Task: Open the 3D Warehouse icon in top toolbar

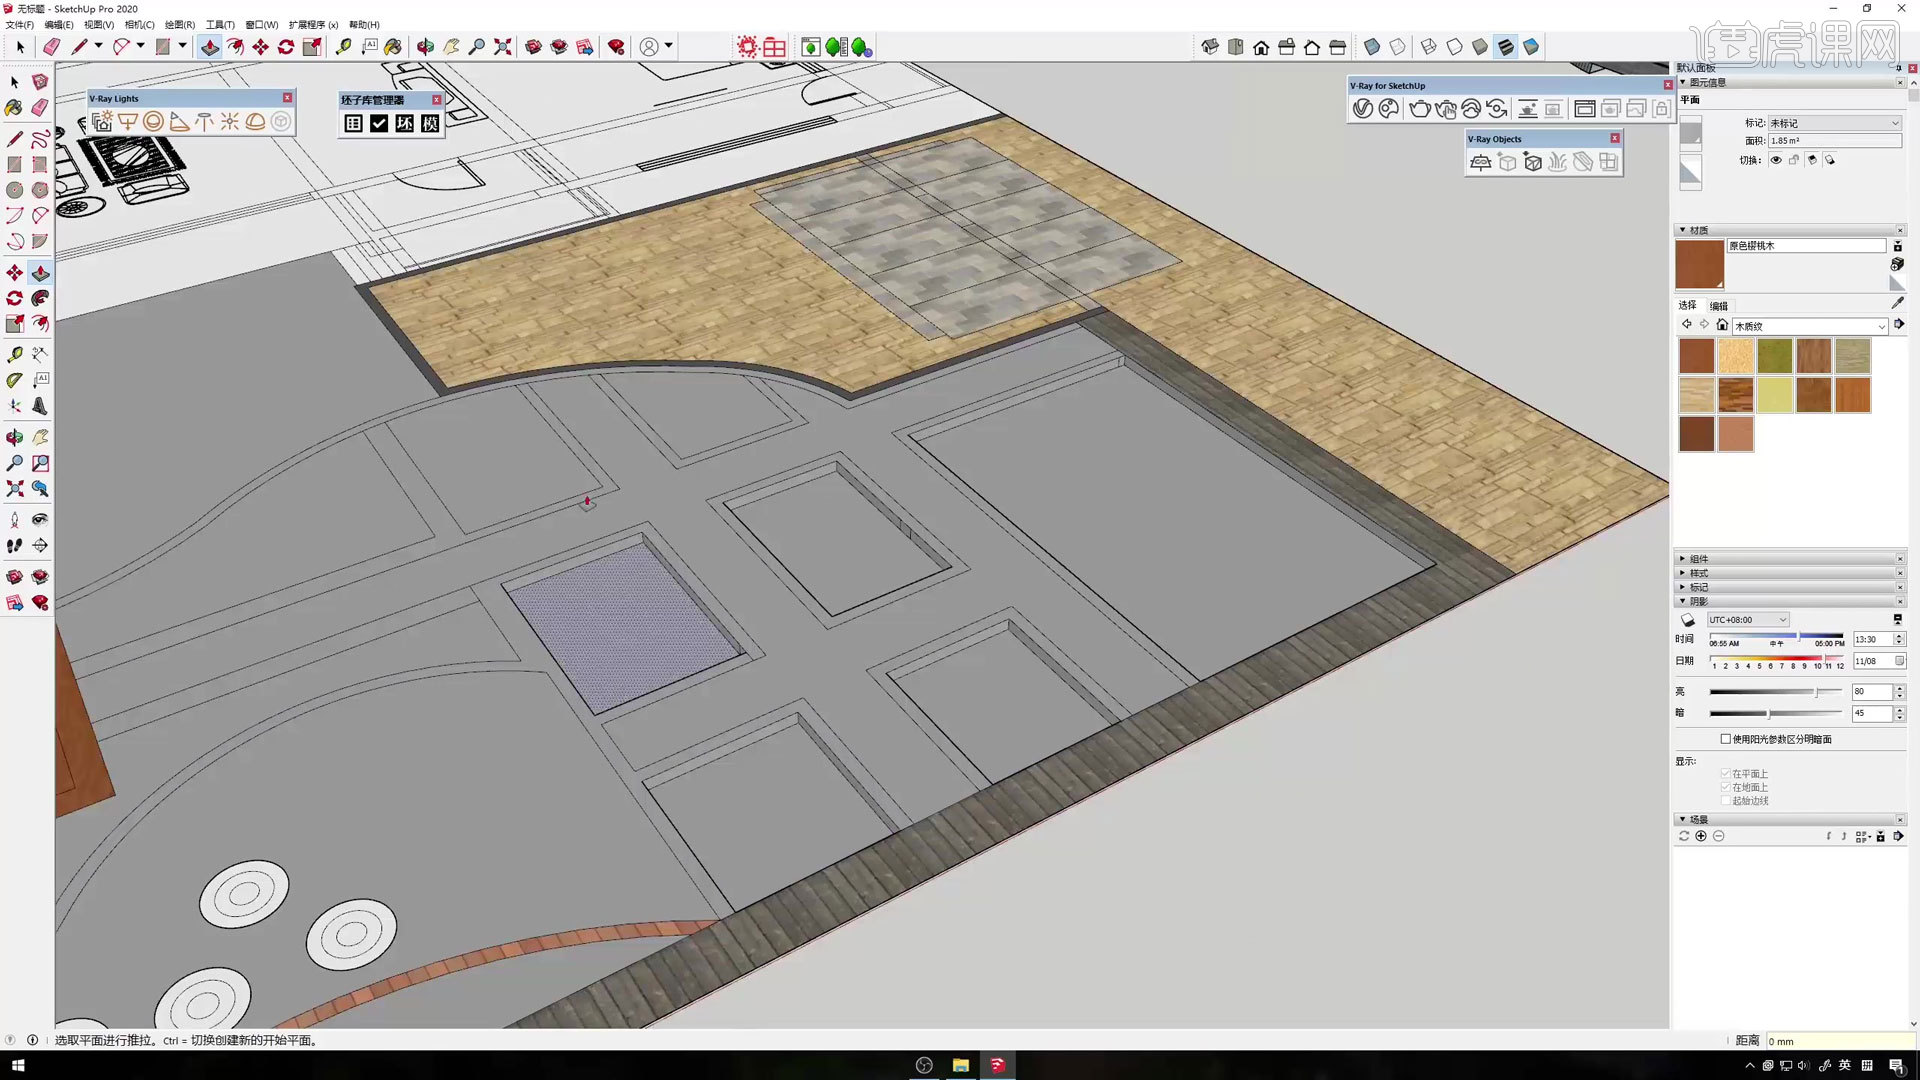Action: [534, 47]
